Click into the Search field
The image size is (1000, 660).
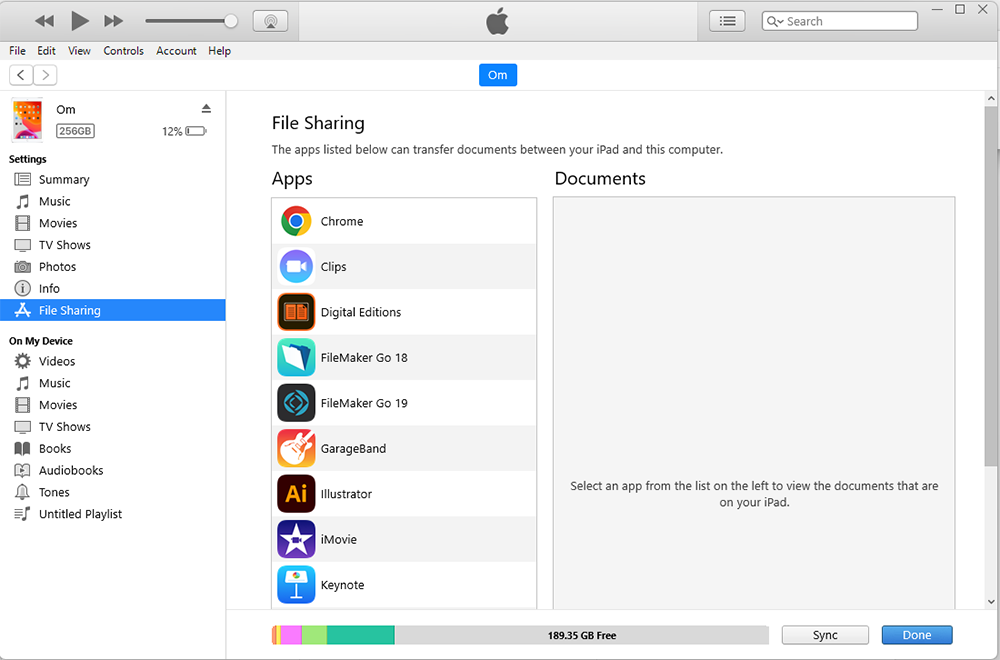(839, 21)
